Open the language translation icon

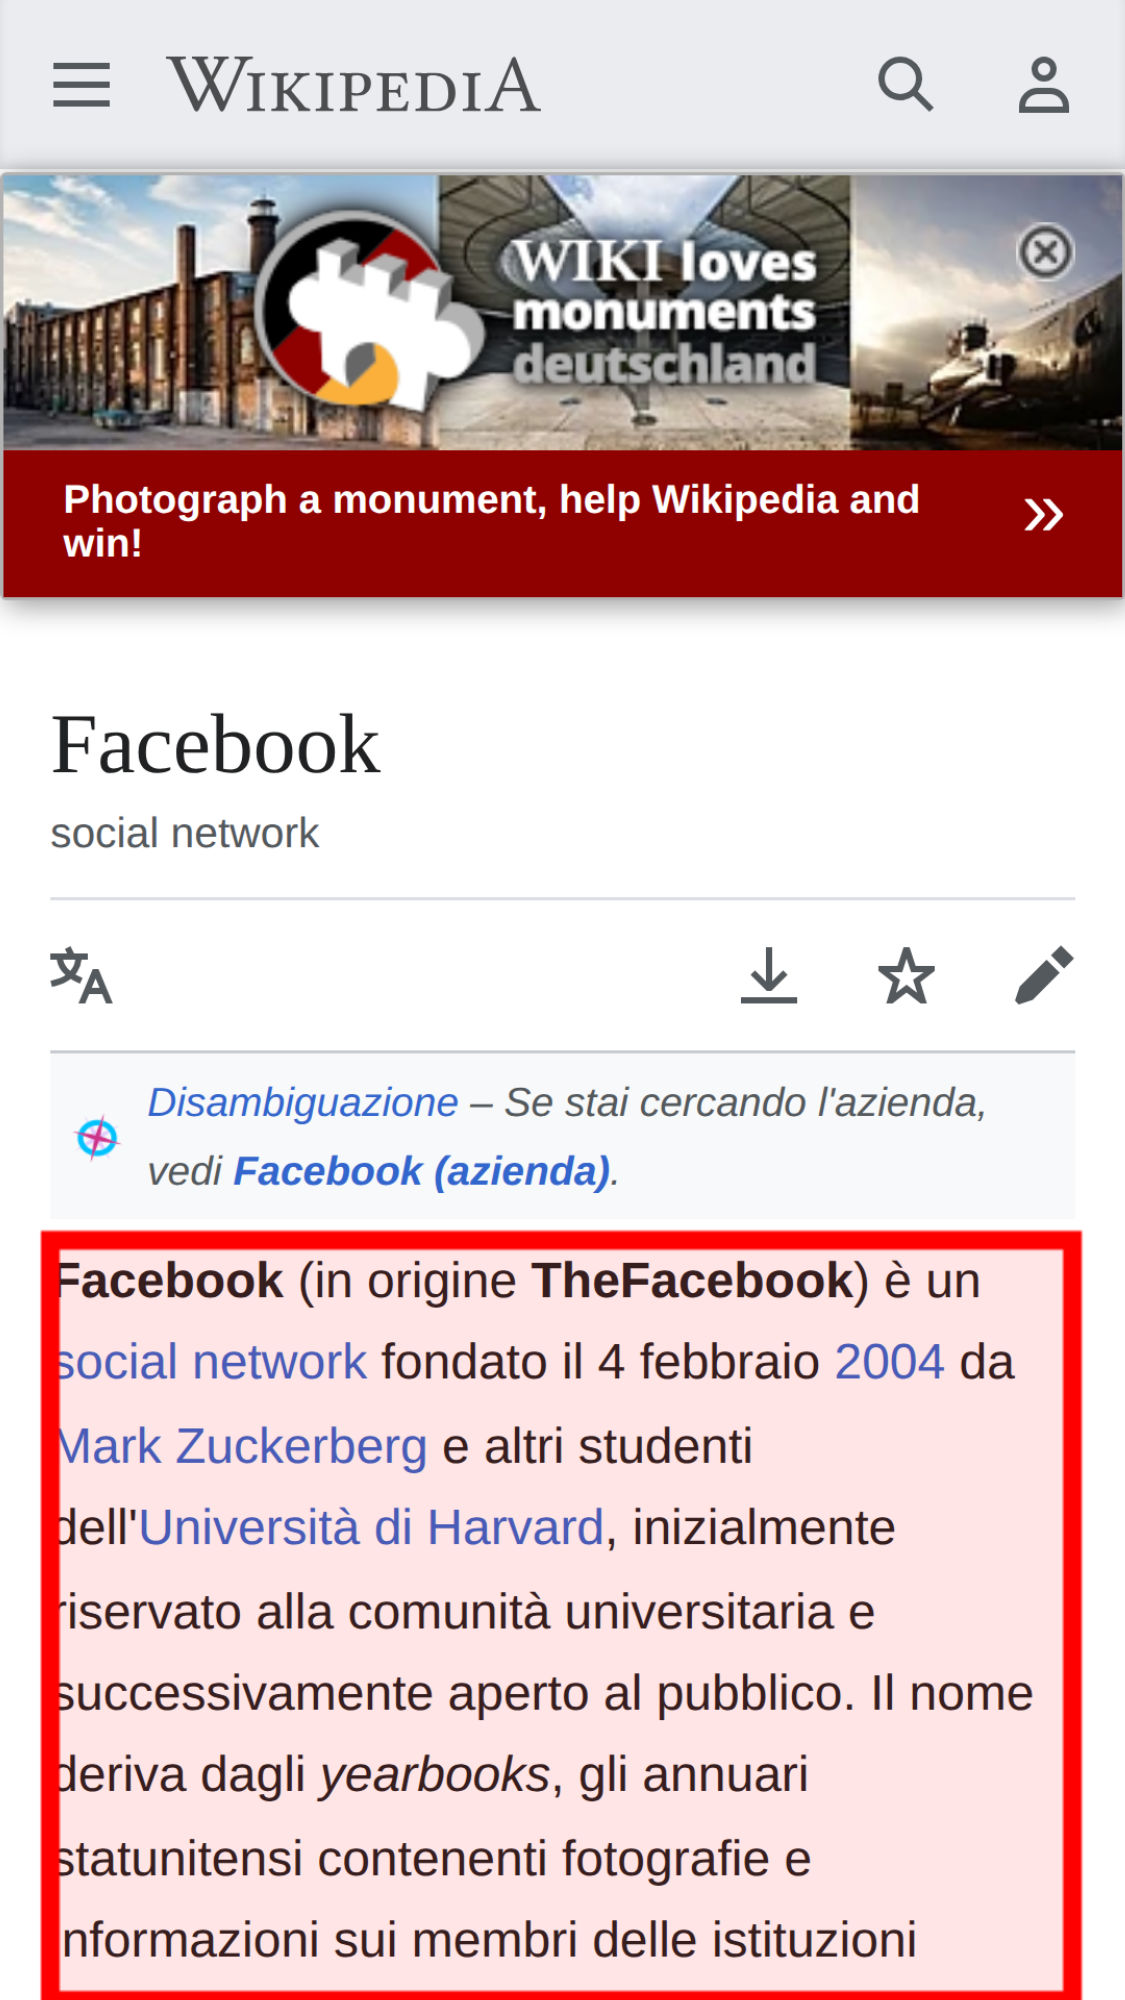pos(81,975)
